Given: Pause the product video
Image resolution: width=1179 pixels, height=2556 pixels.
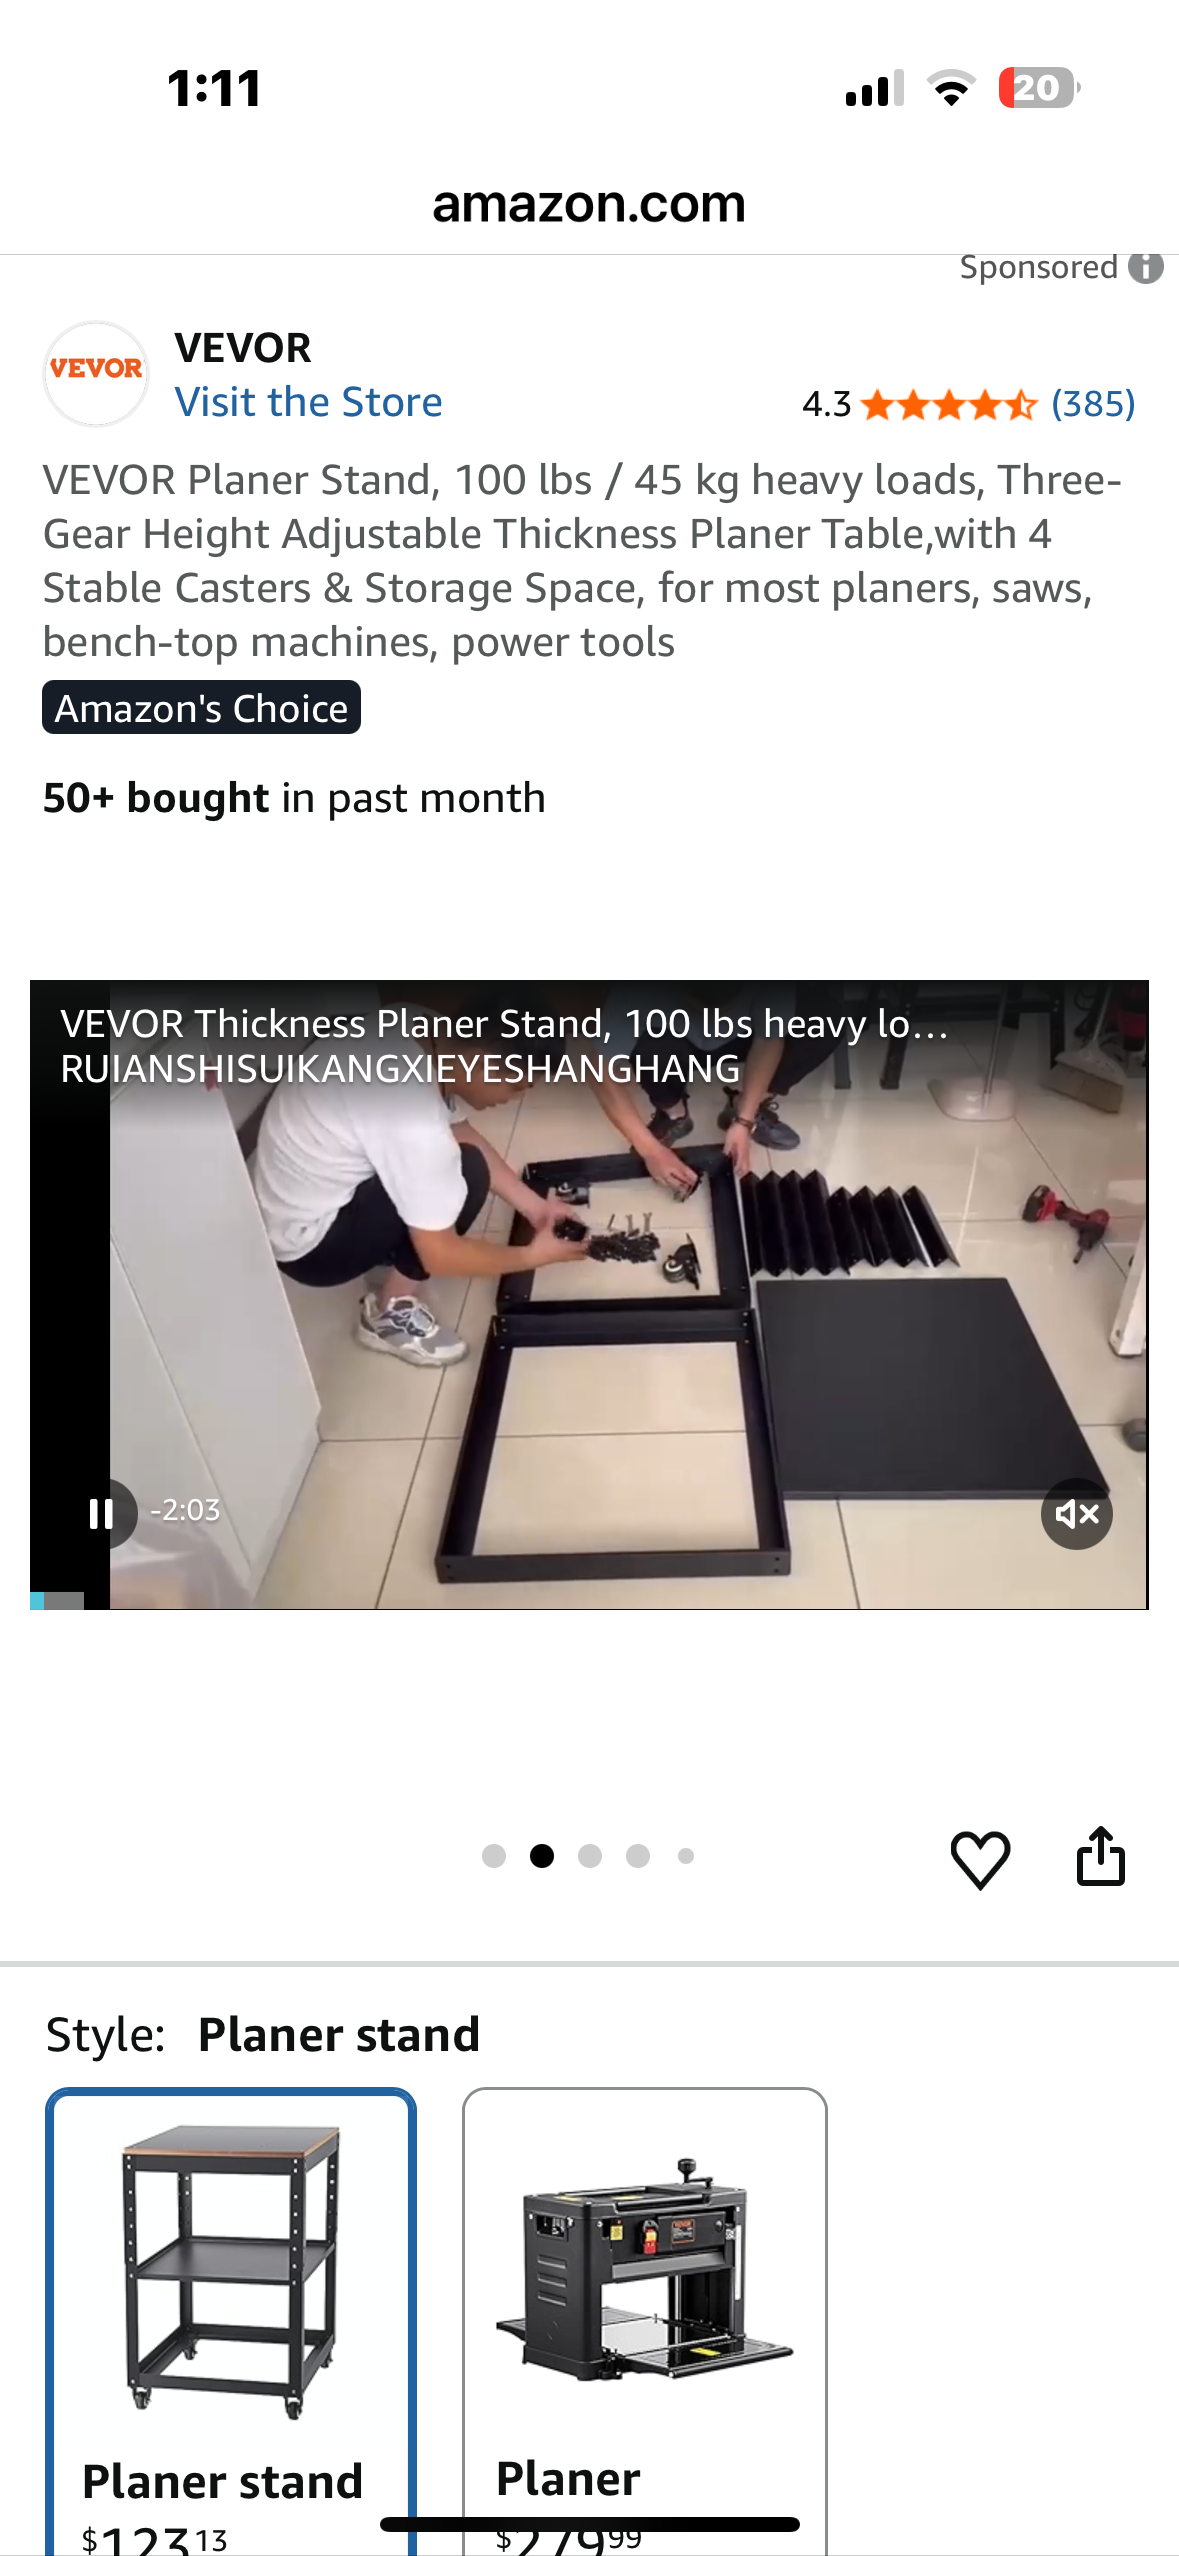Looking at the screenshot, I should coord(101,1513).
